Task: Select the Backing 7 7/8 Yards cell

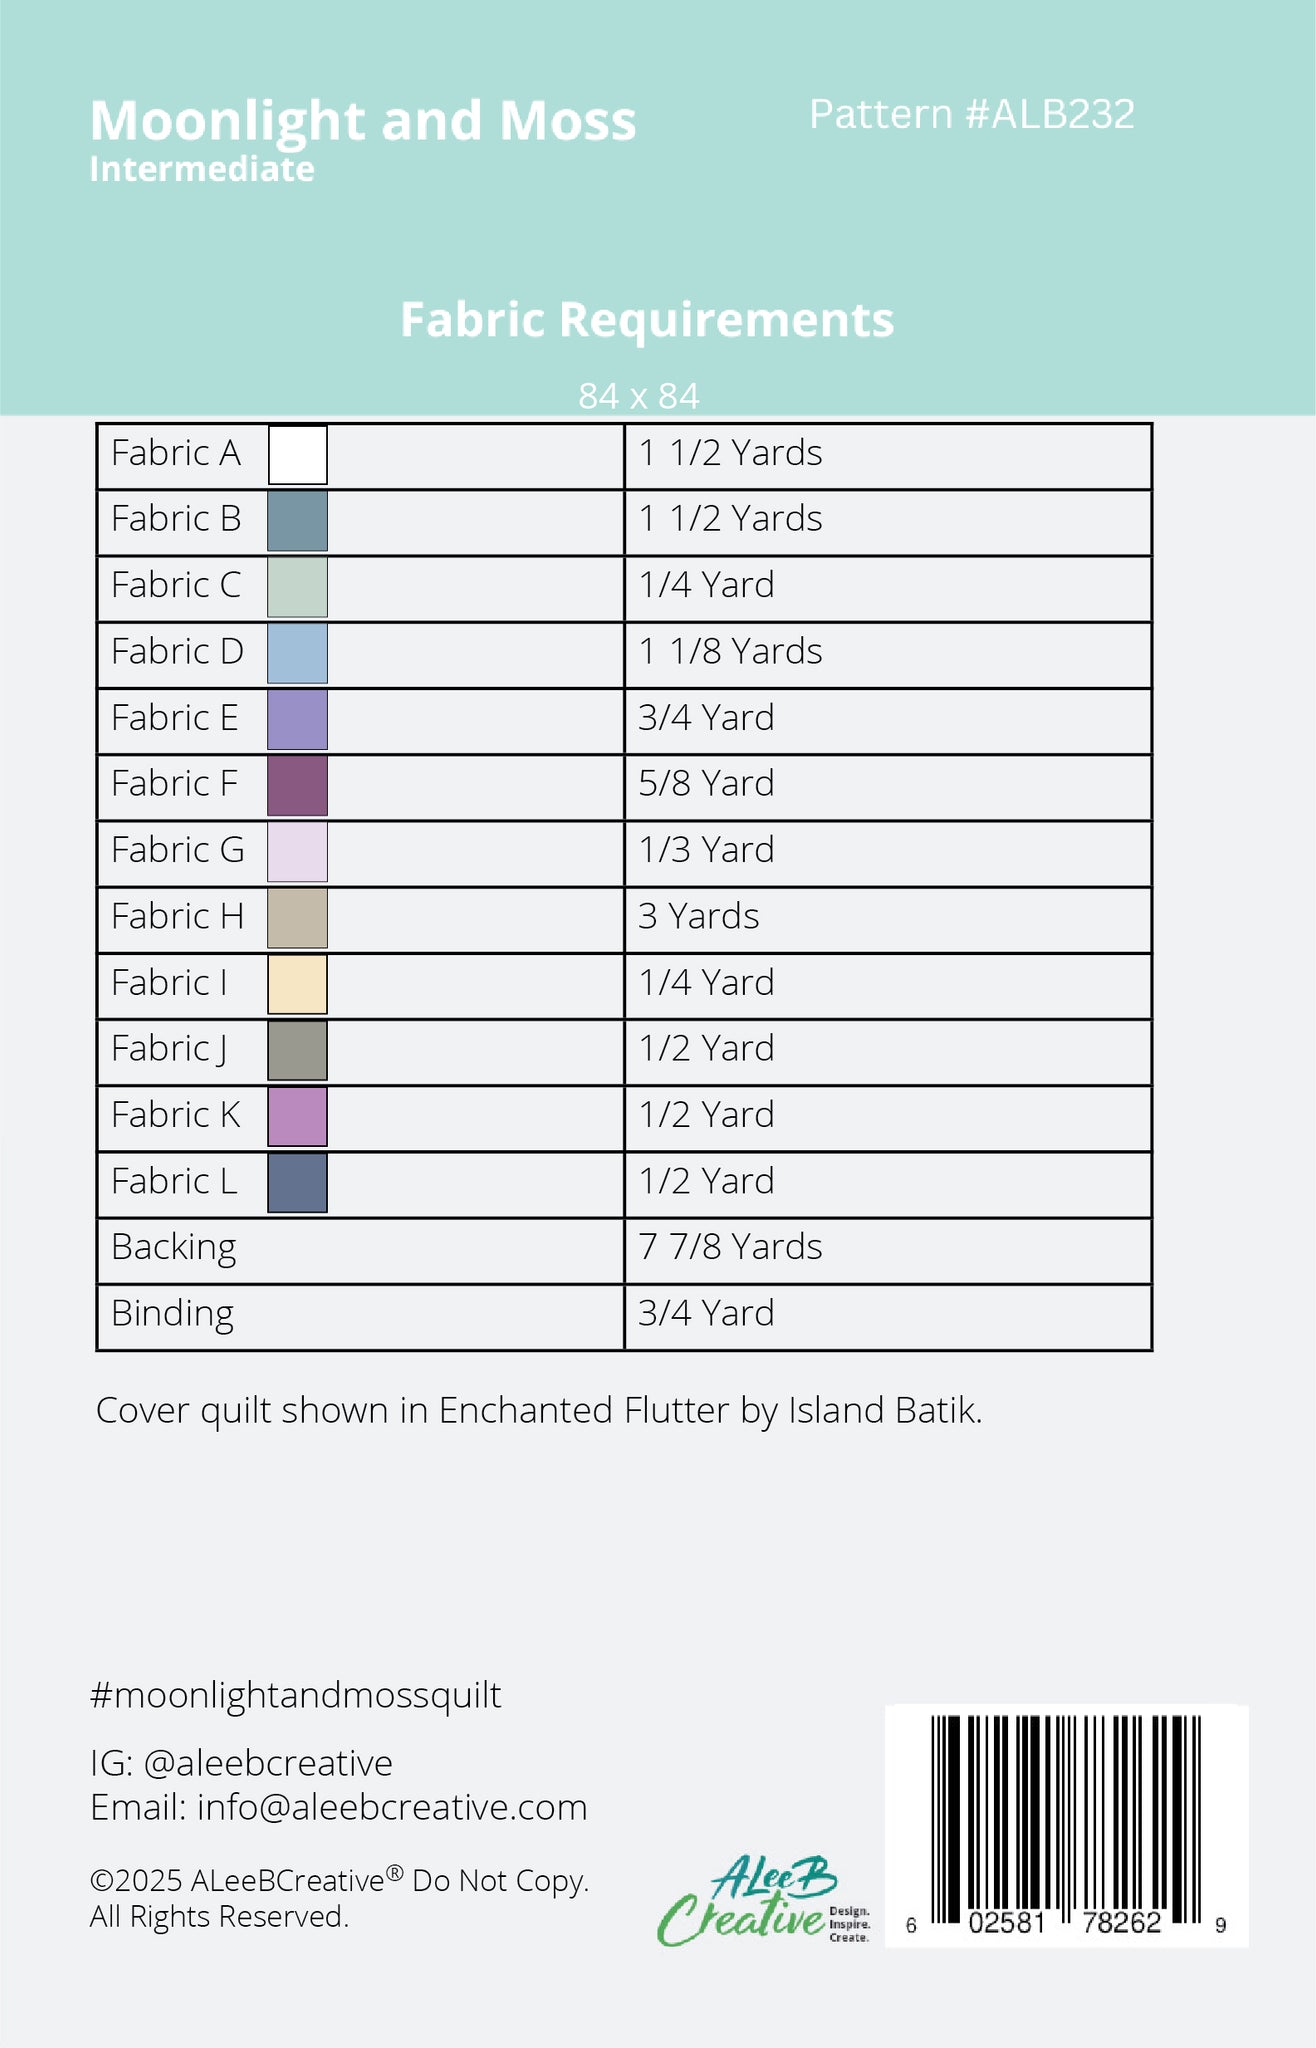Action: [888, 1250]
